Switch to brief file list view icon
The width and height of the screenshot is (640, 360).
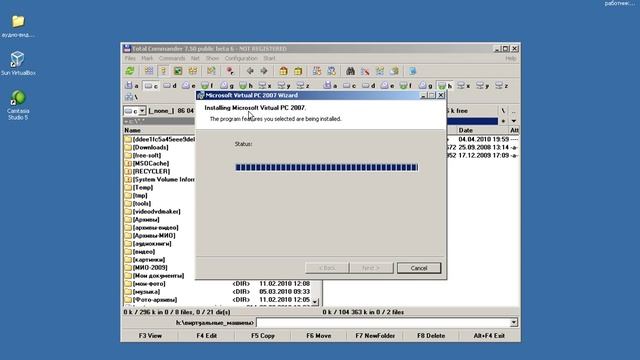149,71
